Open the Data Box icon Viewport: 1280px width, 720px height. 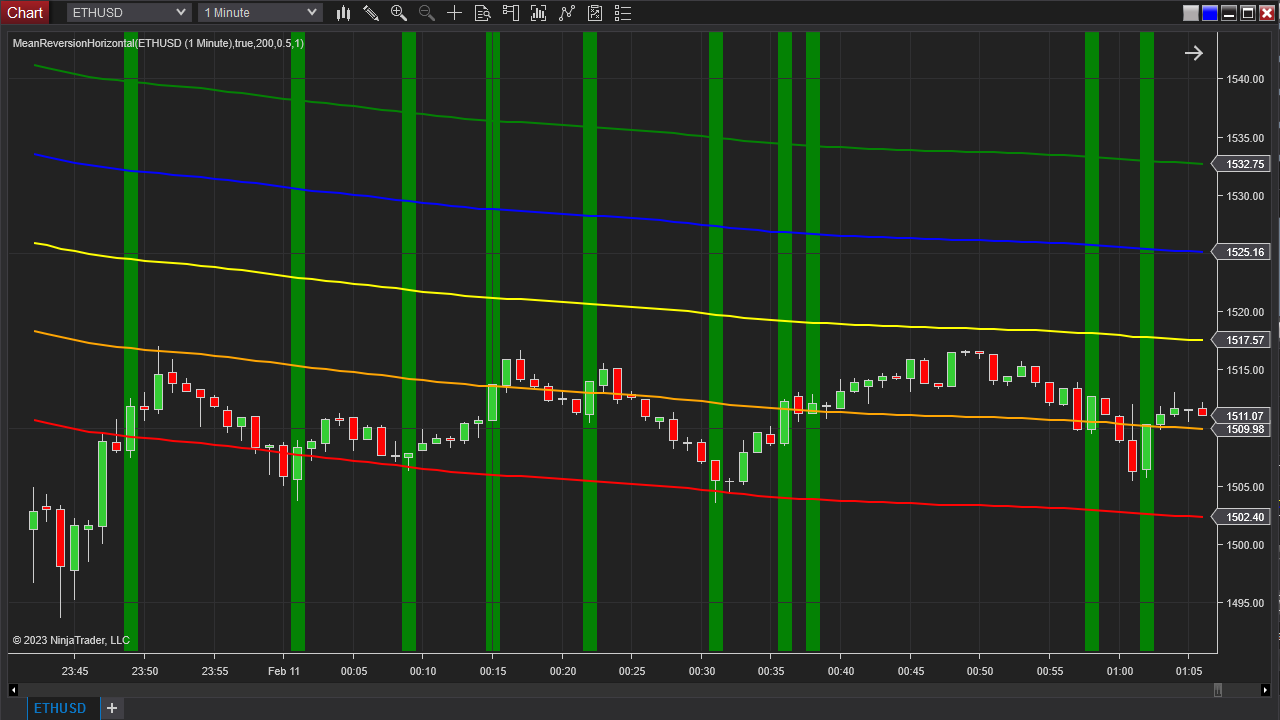click(x=483, y=13)
